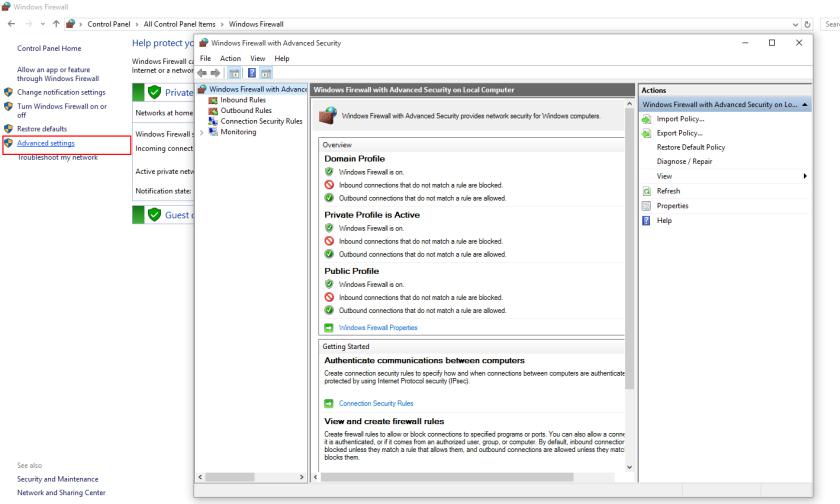840x504 pixels.
Task: Open the View submenu arrow in Actions
Action: pos(805,176)
